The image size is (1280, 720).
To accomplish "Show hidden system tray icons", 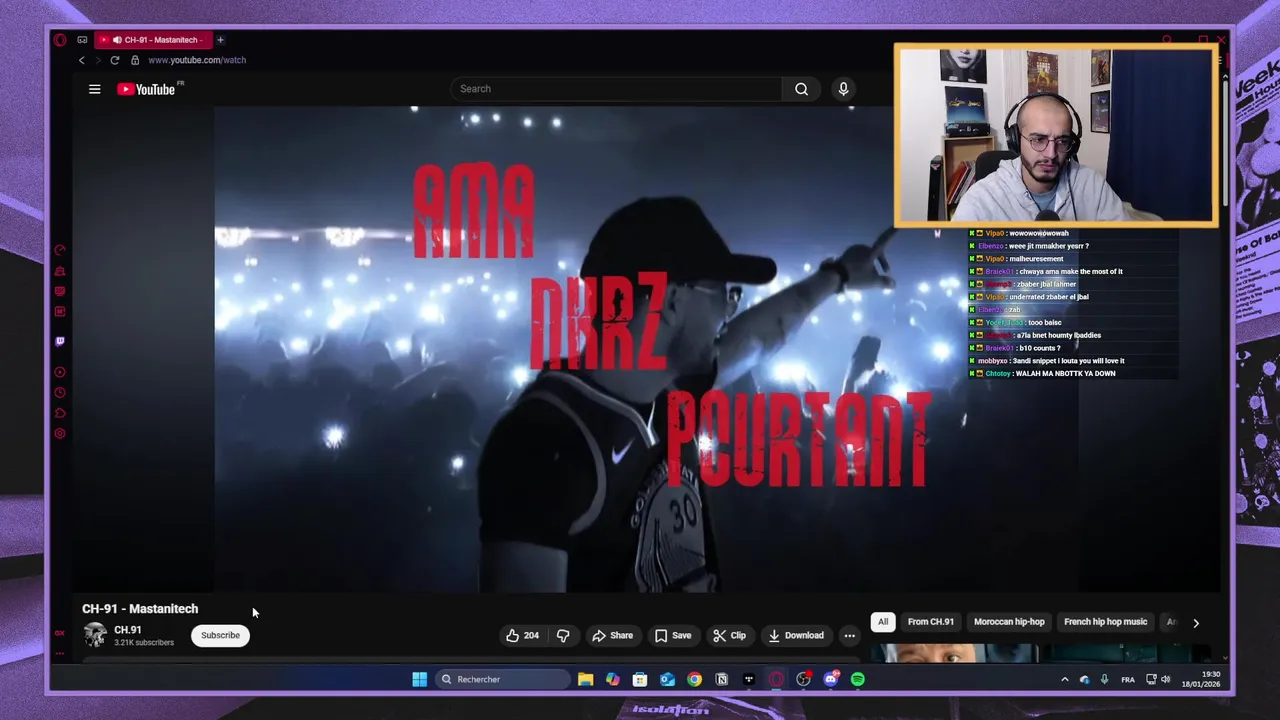I will 1064,680.
